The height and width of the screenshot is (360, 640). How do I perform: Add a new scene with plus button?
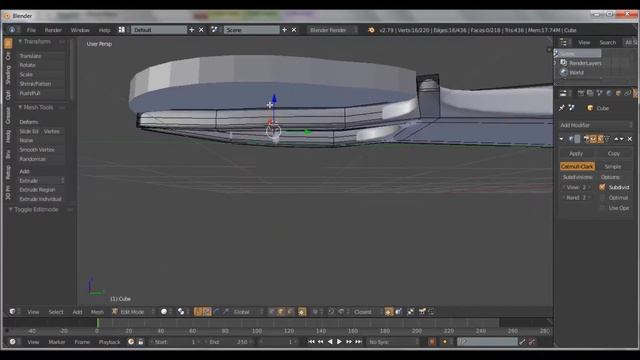pyautogui.click(x=284, y=30)
